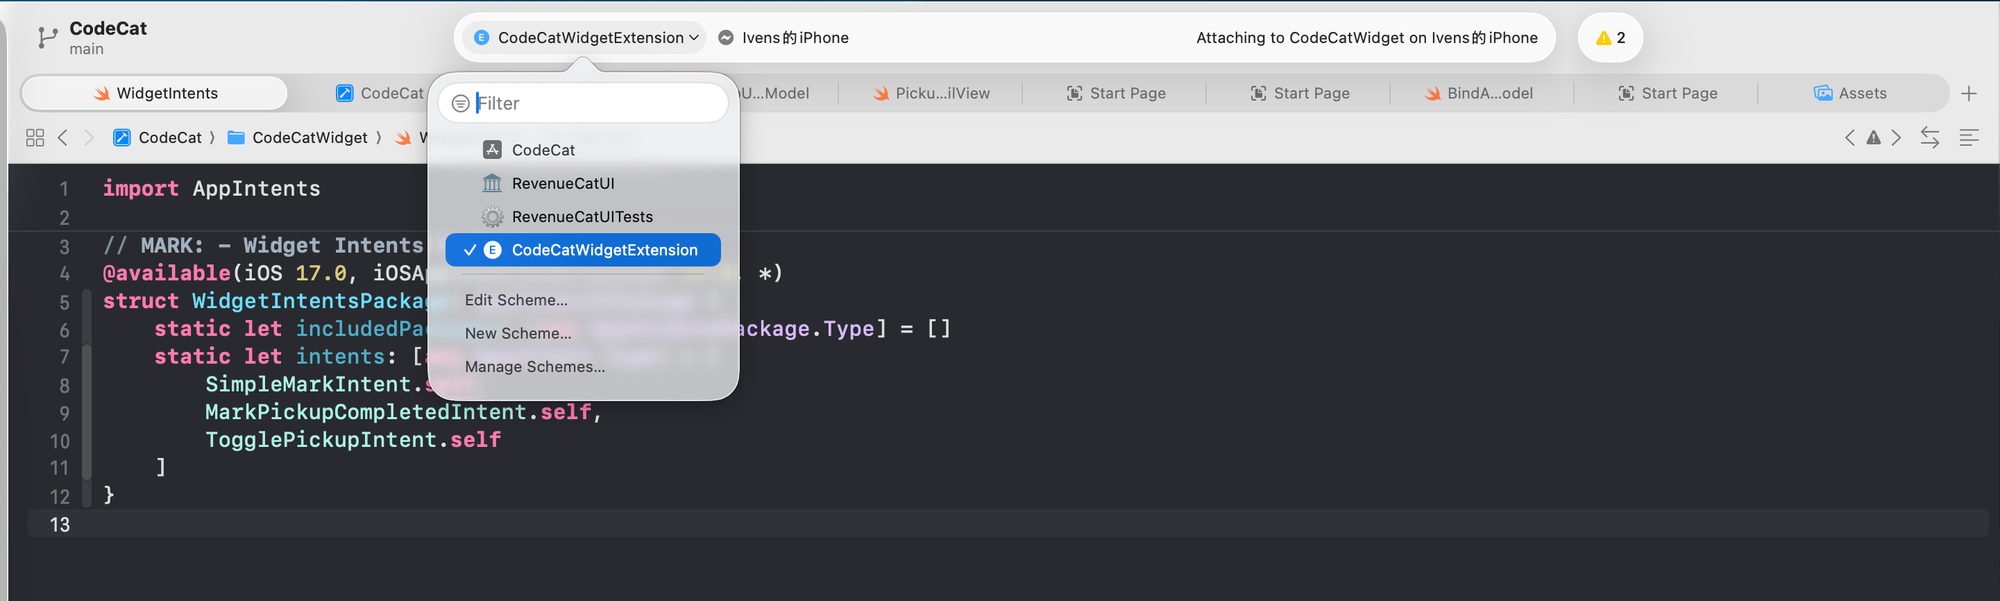Open the CodeCatWidgetExtension scheme dropdown
2000x601 pixels.
click(586, 38)
